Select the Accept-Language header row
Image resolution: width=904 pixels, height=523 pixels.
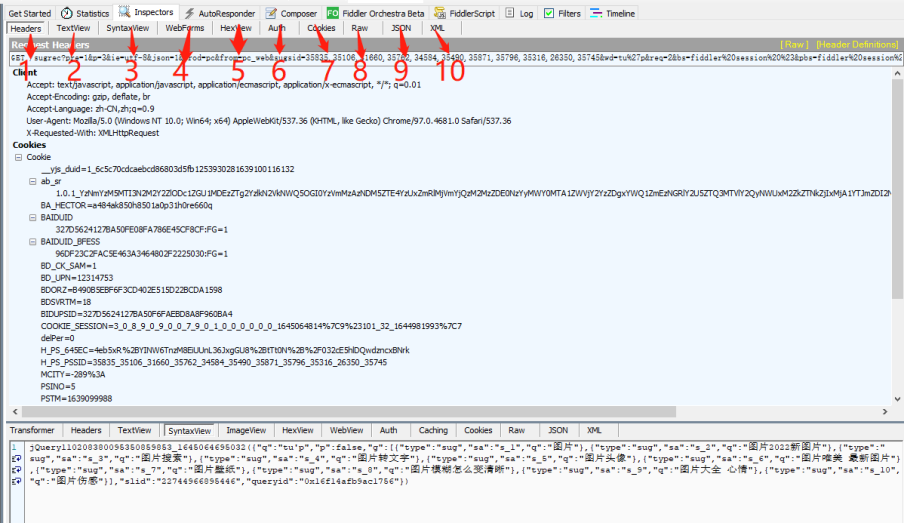tap(91, 109)
